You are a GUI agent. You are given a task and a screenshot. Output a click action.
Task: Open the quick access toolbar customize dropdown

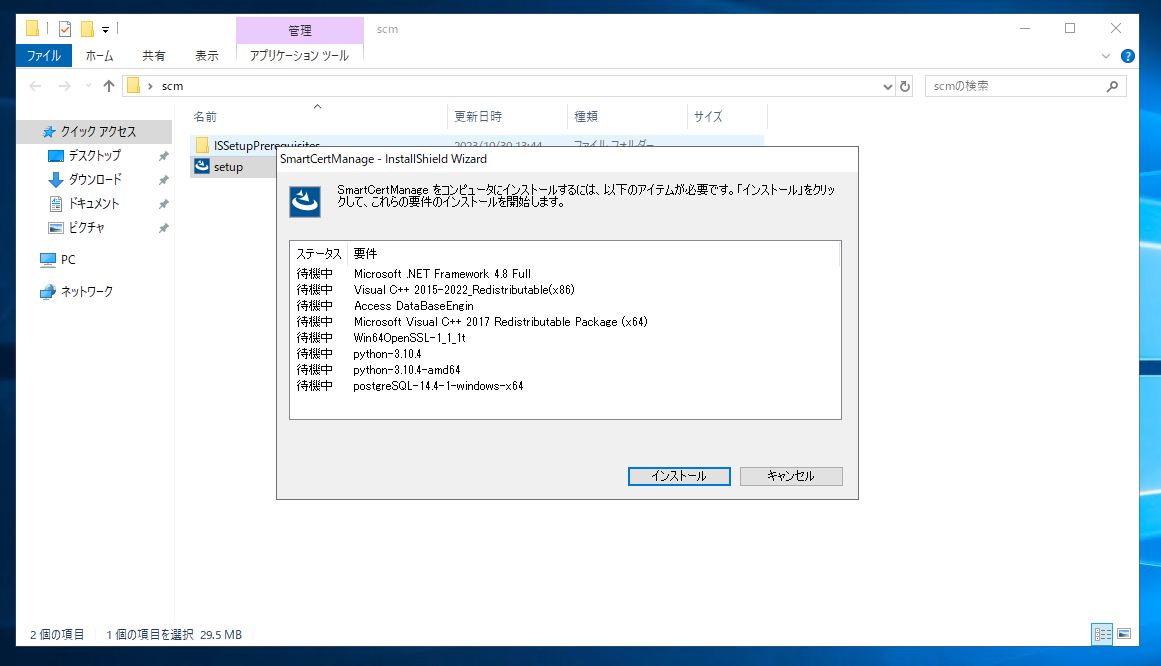105,30
